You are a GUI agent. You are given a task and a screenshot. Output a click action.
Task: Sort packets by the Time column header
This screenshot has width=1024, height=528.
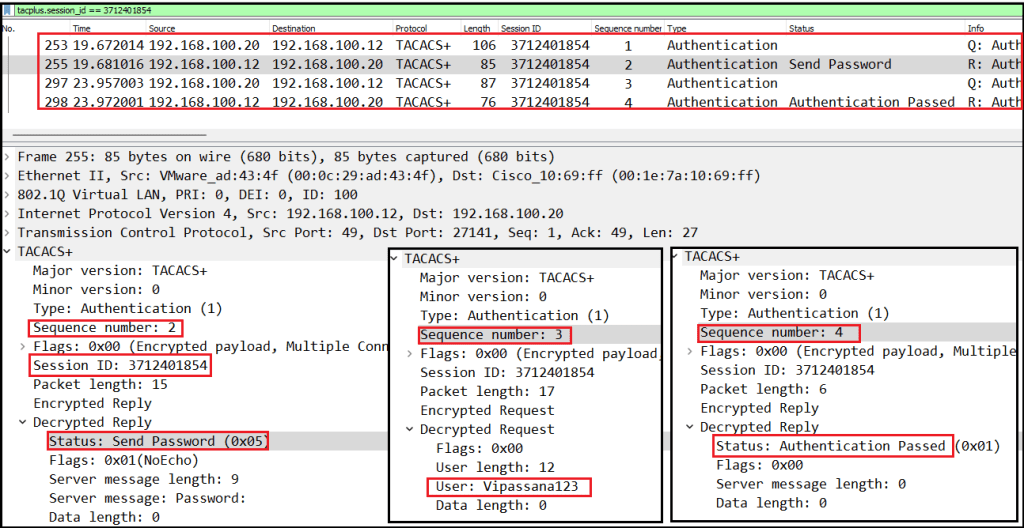tap(82, 29)
